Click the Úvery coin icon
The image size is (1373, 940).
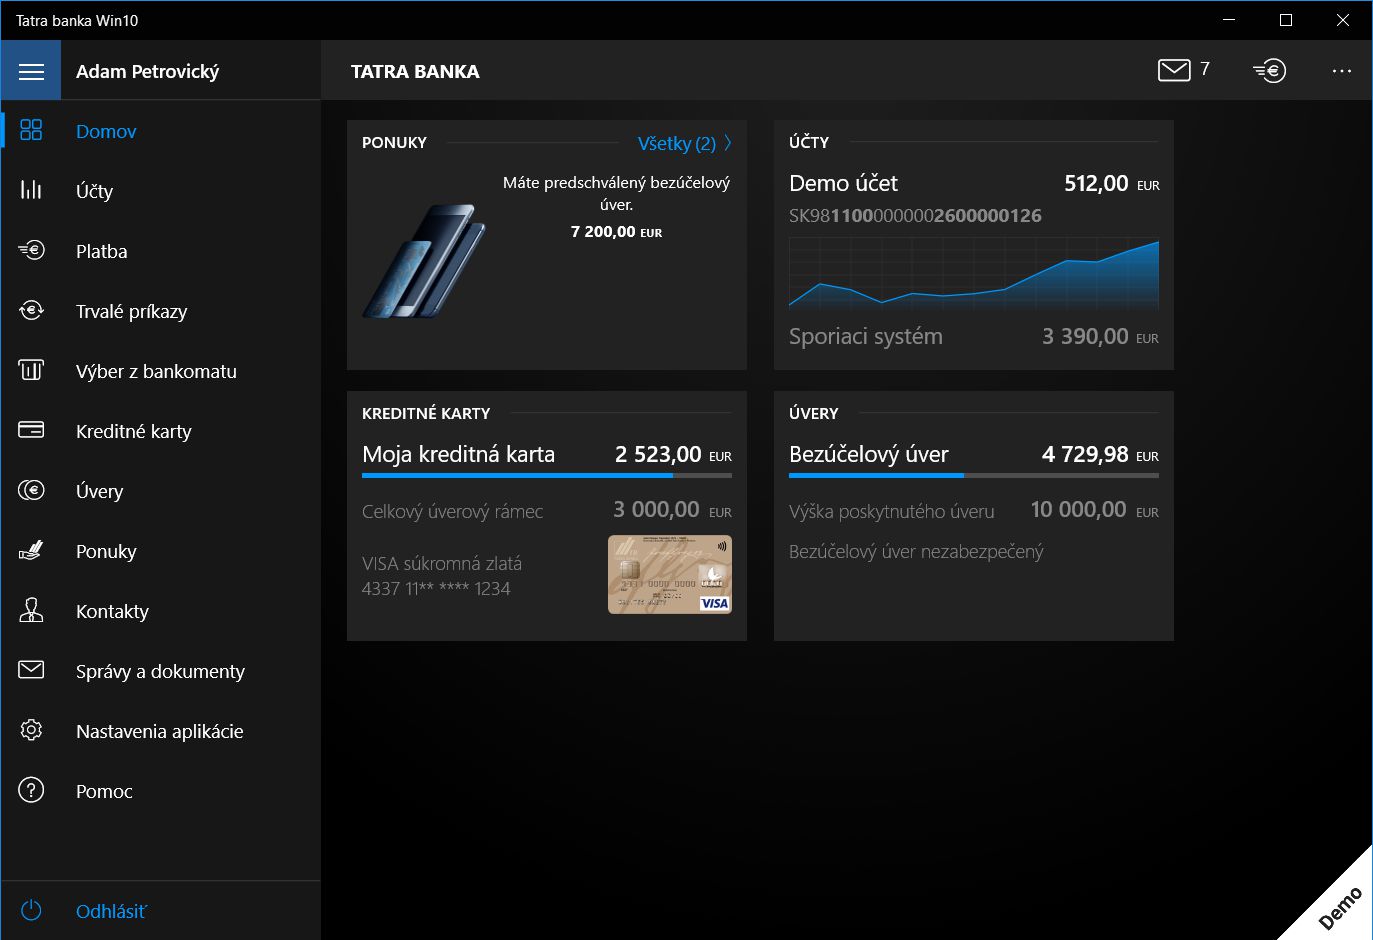(x=31, y=490)
